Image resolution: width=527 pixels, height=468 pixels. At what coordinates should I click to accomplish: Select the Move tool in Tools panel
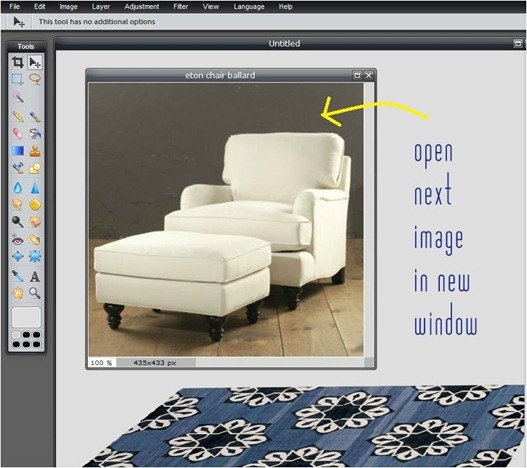pos(35,62)
